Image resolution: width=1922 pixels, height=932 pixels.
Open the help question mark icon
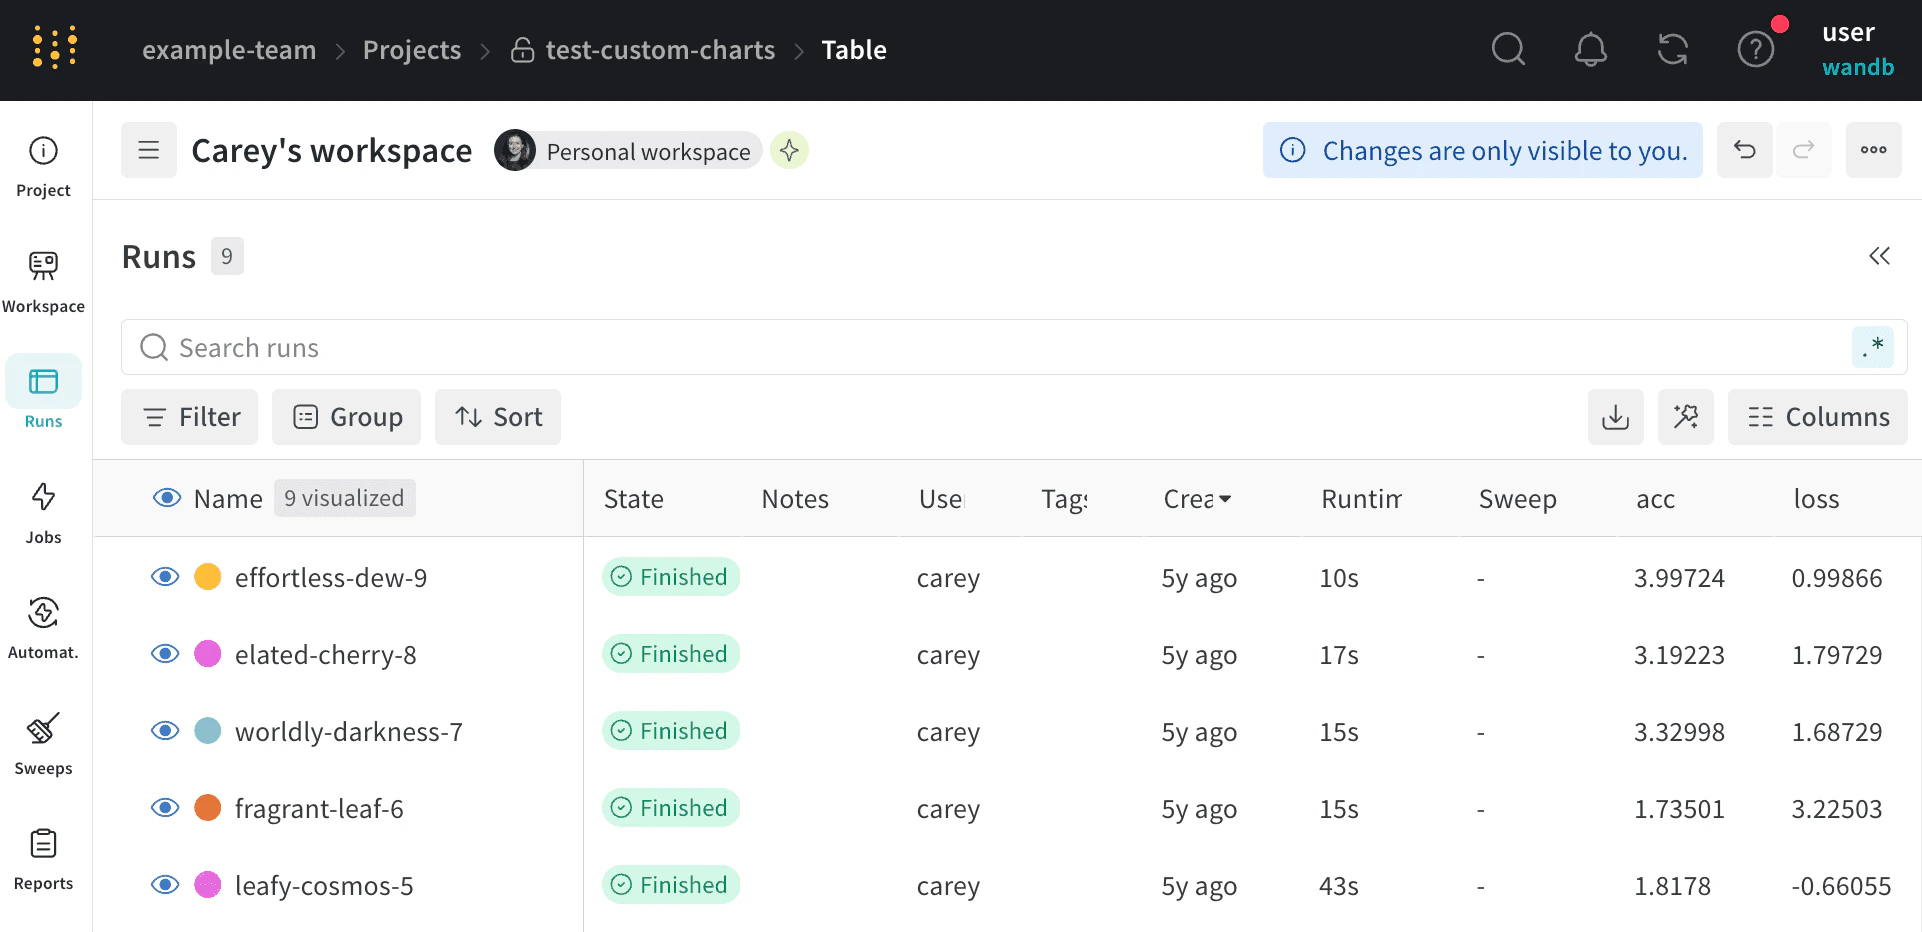(1755, 49)
